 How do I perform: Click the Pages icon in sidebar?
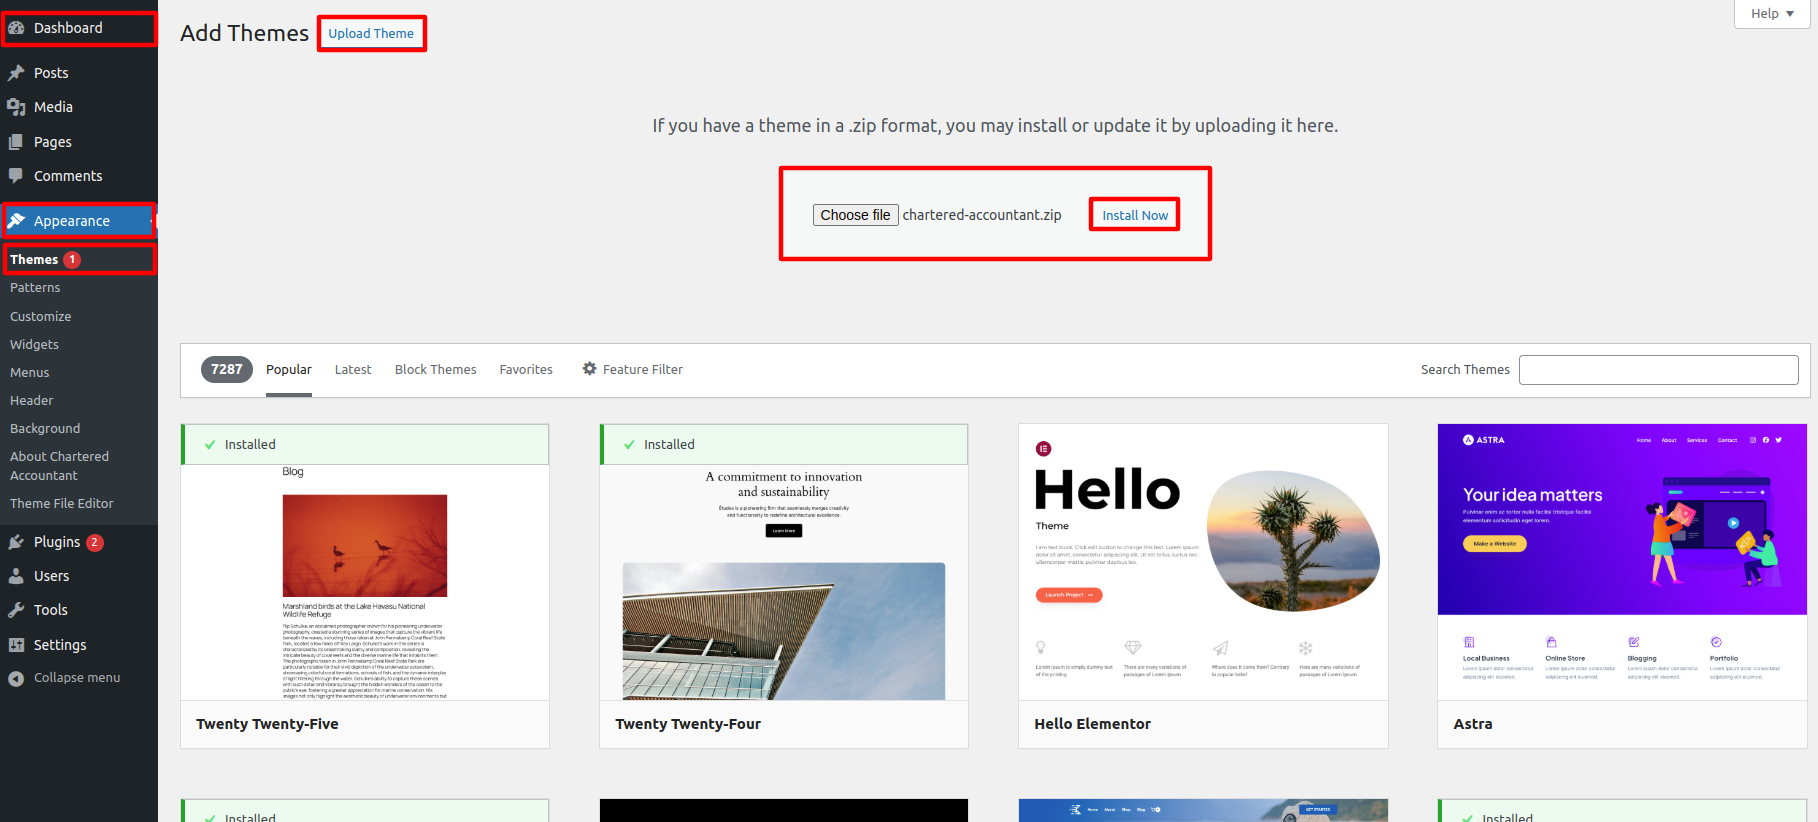coord(16,142)
